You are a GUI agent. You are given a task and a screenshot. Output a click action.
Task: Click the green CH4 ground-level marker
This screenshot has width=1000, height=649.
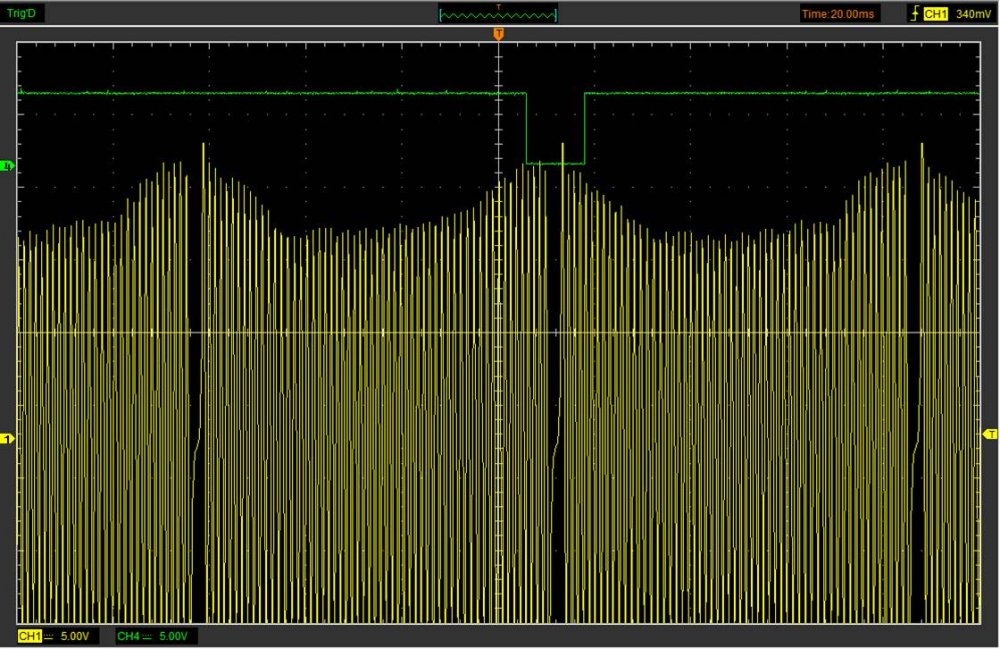6,164
